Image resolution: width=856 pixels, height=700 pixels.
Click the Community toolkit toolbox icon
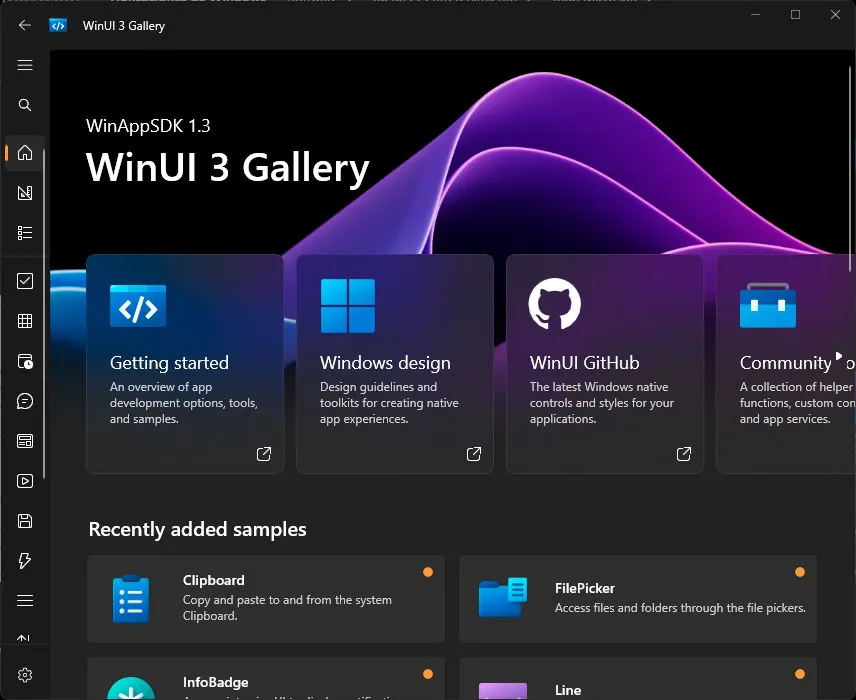pyautogui.click(x=768, y=305)
